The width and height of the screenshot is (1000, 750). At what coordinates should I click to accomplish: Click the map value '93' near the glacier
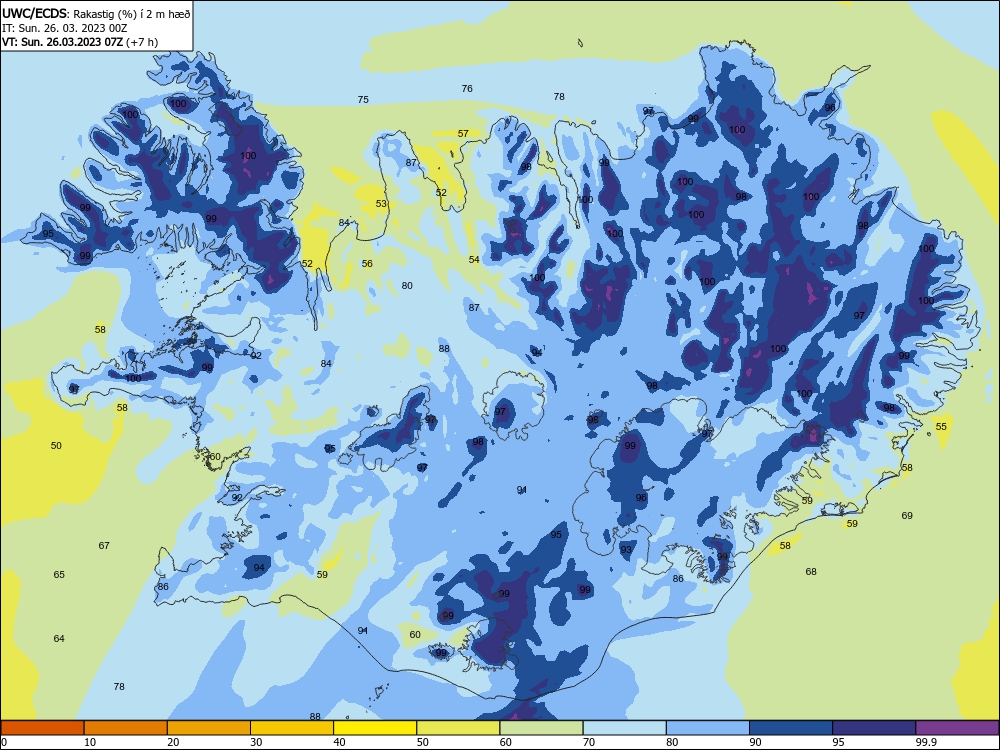[x=626, y=549]
